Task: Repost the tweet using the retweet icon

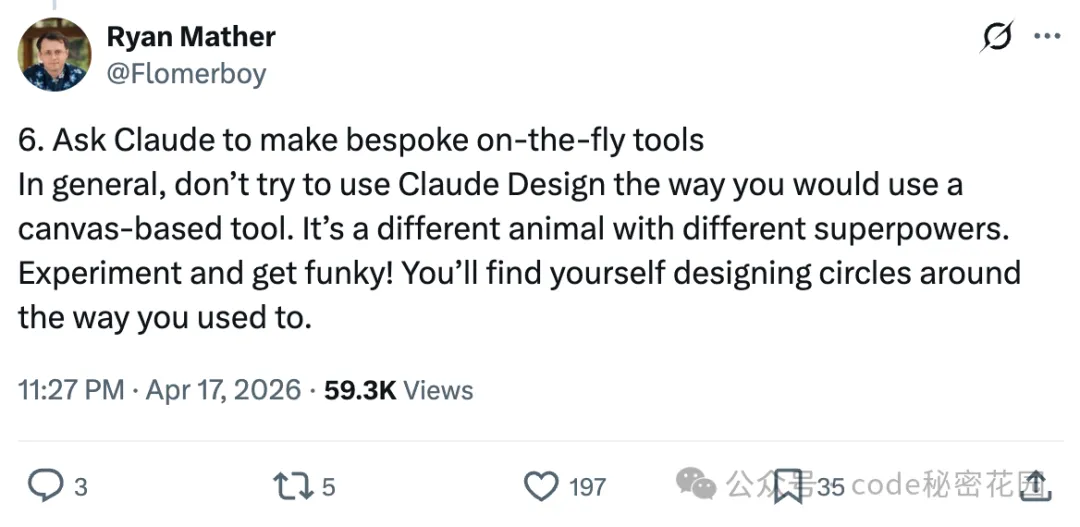Action: tap(291, 486)
